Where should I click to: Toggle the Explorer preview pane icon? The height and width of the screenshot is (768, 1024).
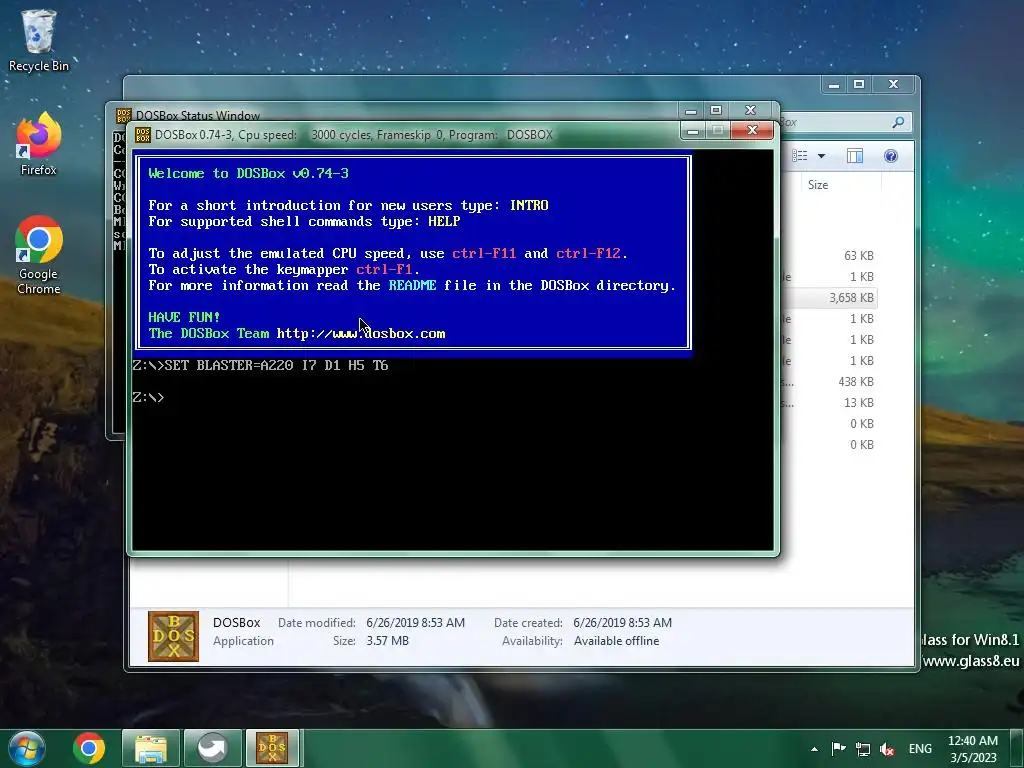(x=855, y=156)
